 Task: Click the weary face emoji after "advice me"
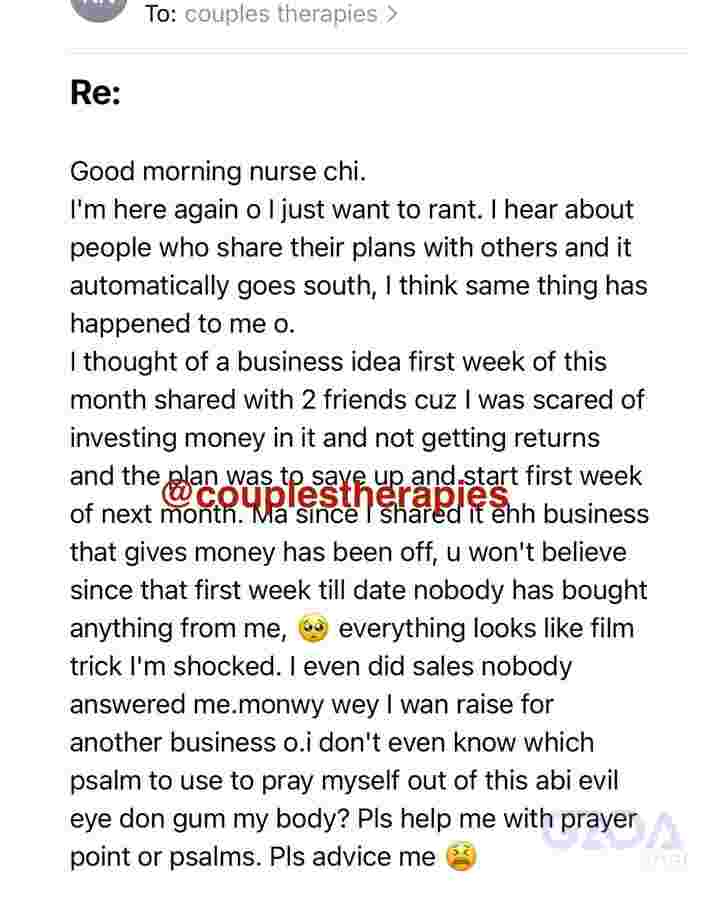coord(461,857)
